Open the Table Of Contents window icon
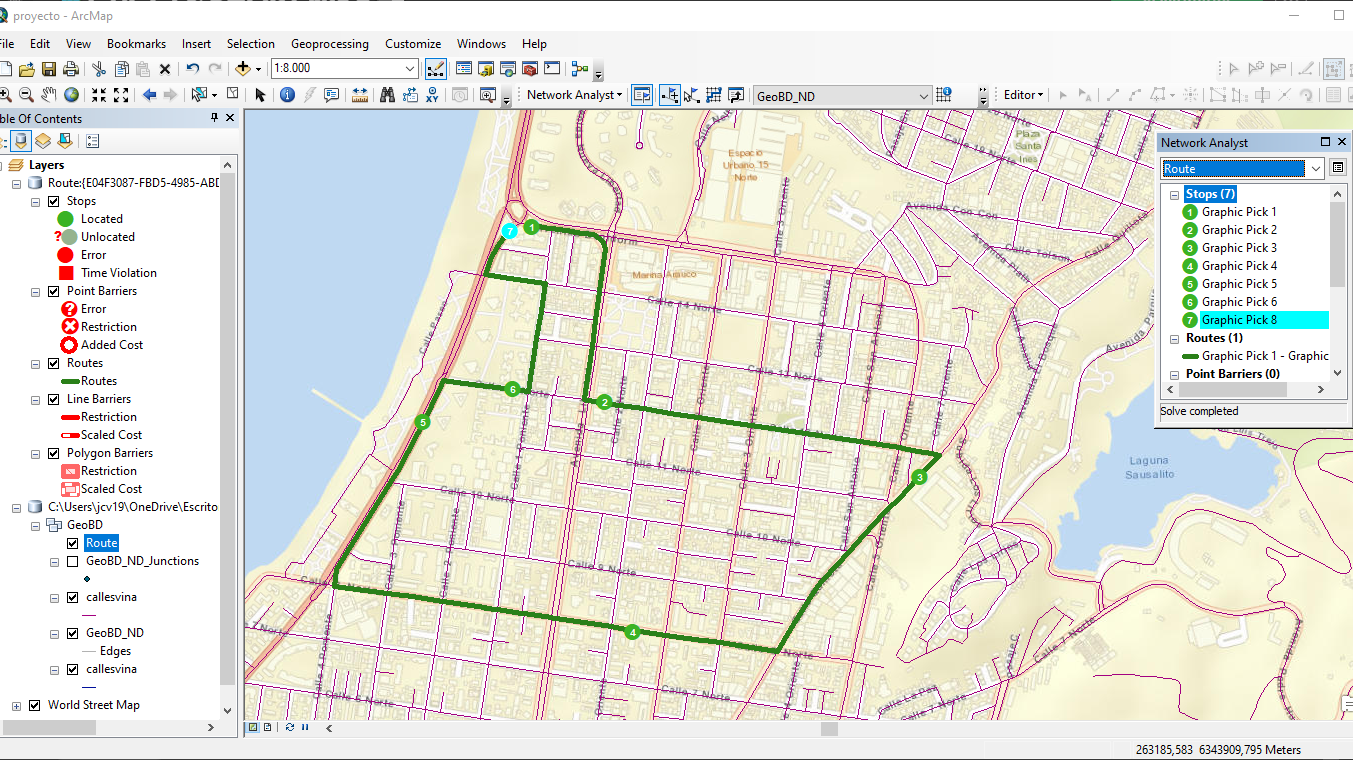 pos(464,69)
